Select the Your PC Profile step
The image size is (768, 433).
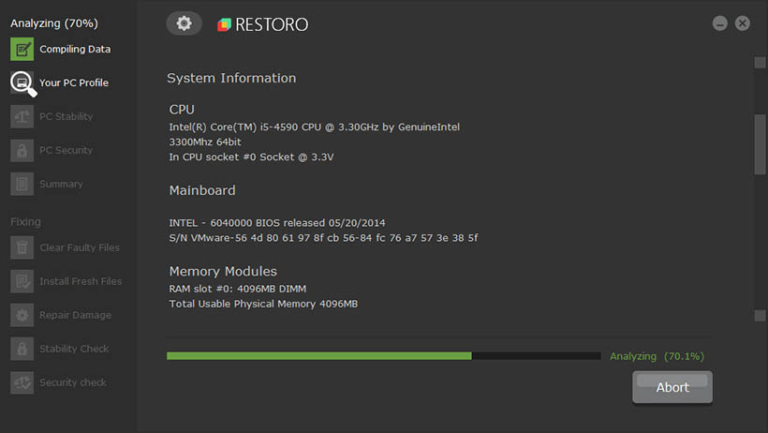point(73,83)
